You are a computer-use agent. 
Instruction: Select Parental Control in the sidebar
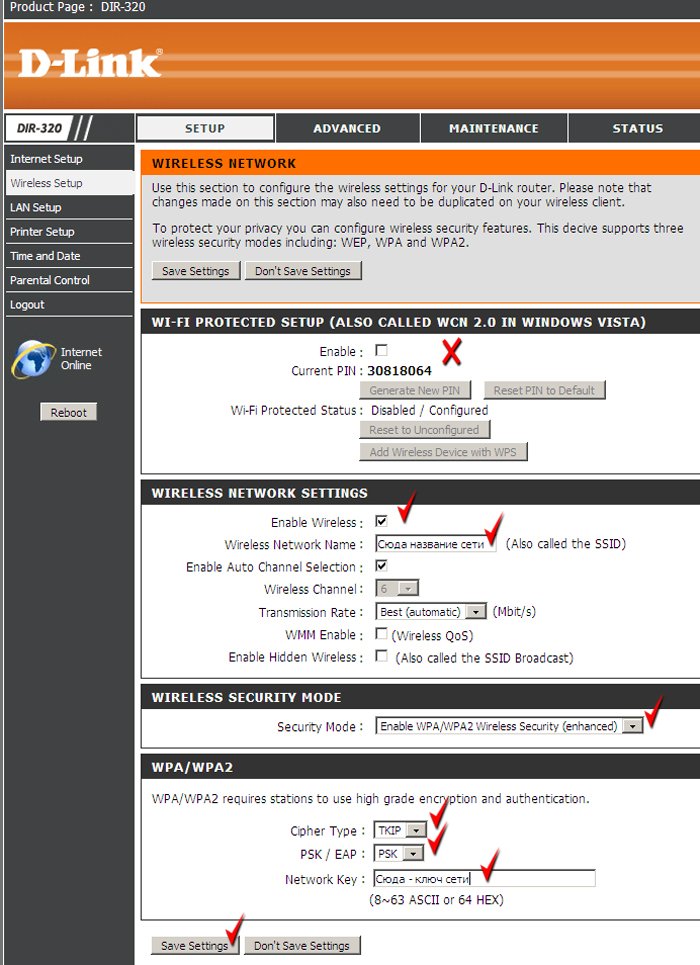[x=50, y=280]
